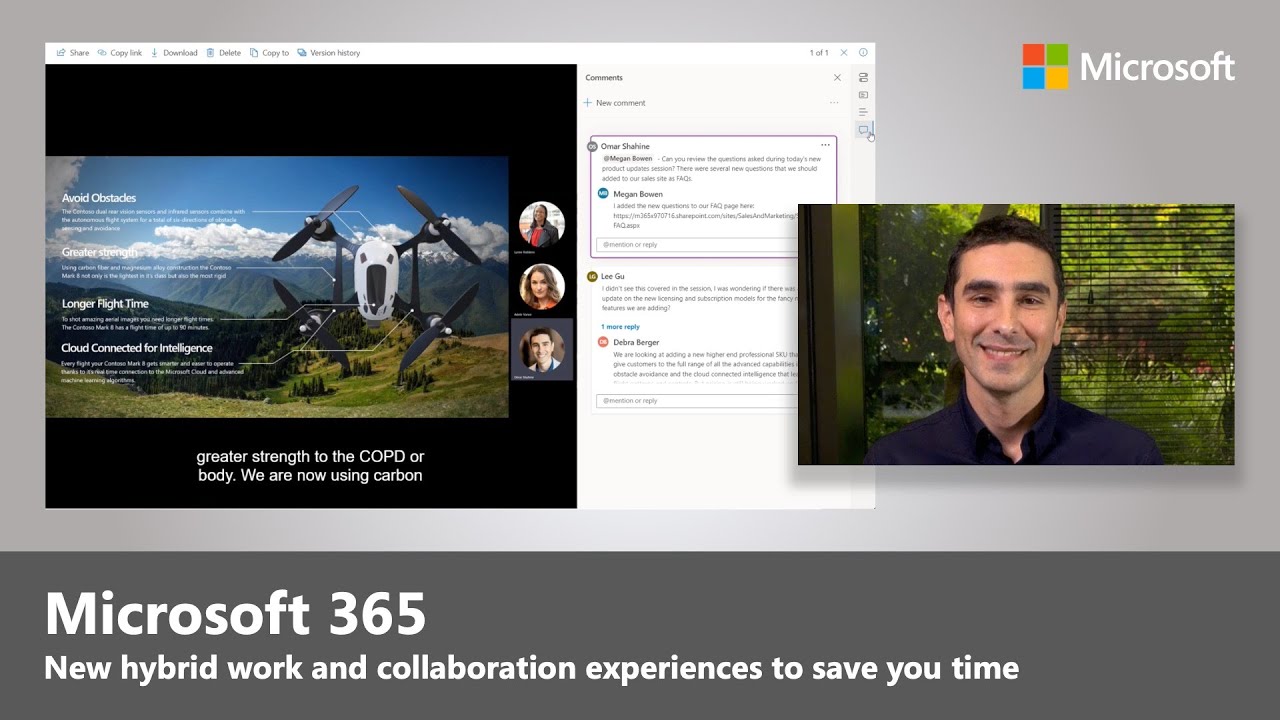Click the 'Longer Flight Time' slide heading
Screen dimensions: 1280x720
tap(105, 303)
